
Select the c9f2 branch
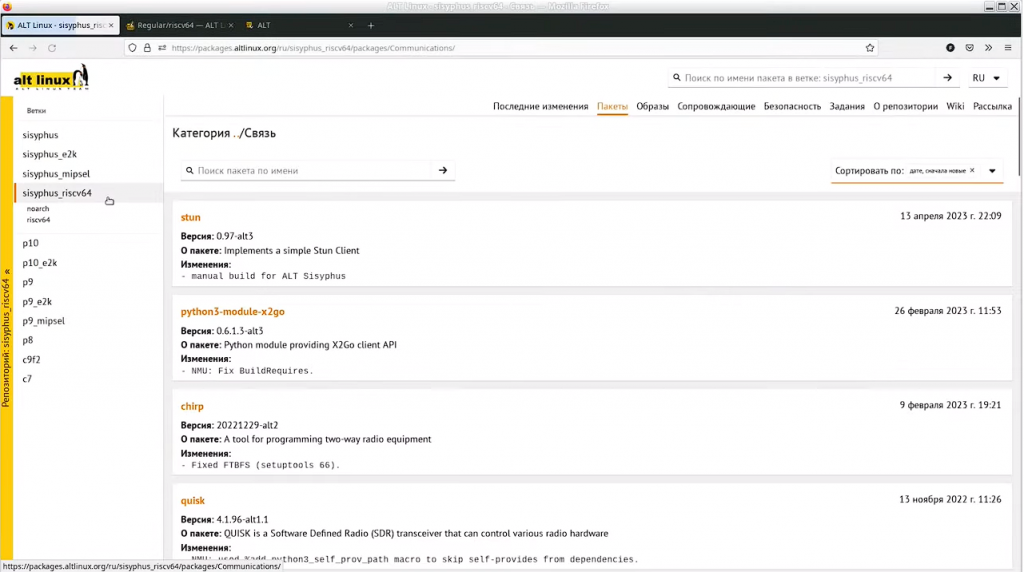point(31,360)
